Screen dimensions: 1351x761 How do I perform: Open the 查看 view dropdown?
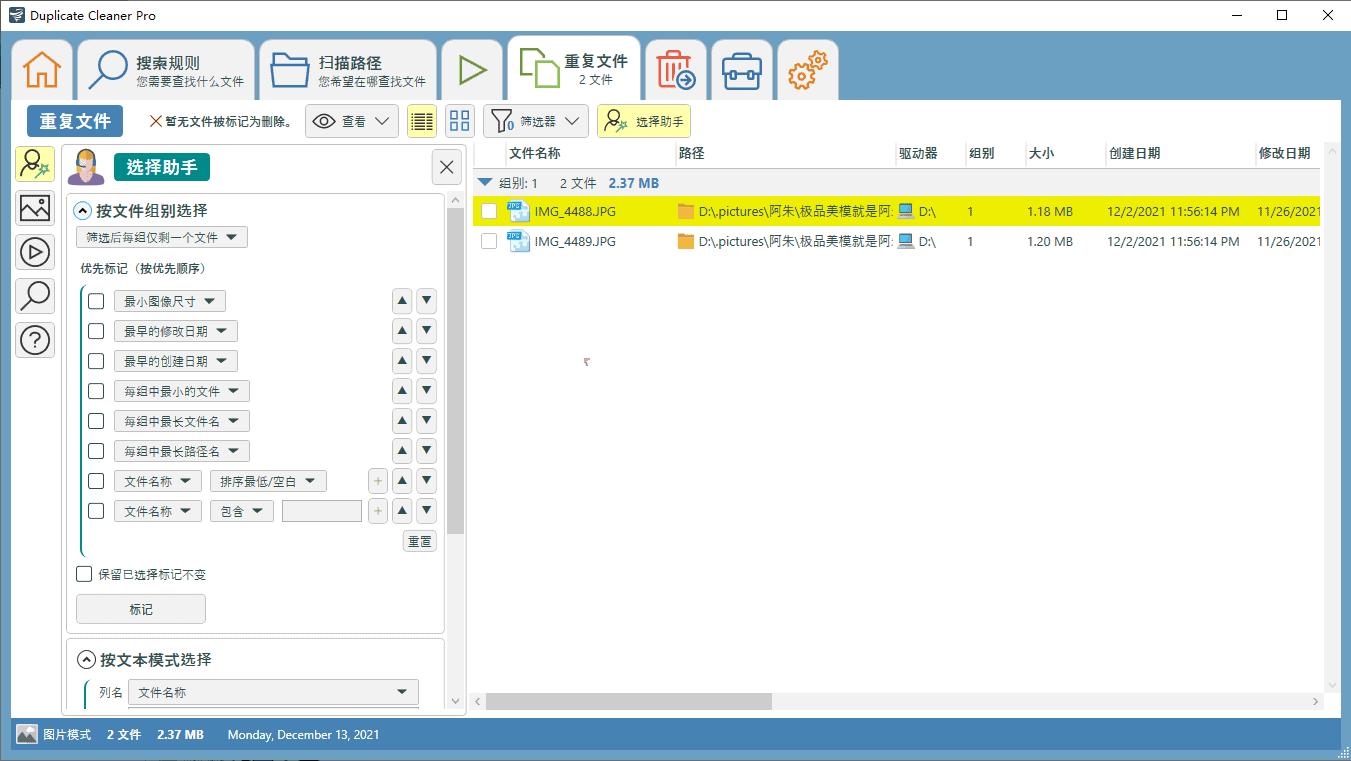[x=351, y=121]
